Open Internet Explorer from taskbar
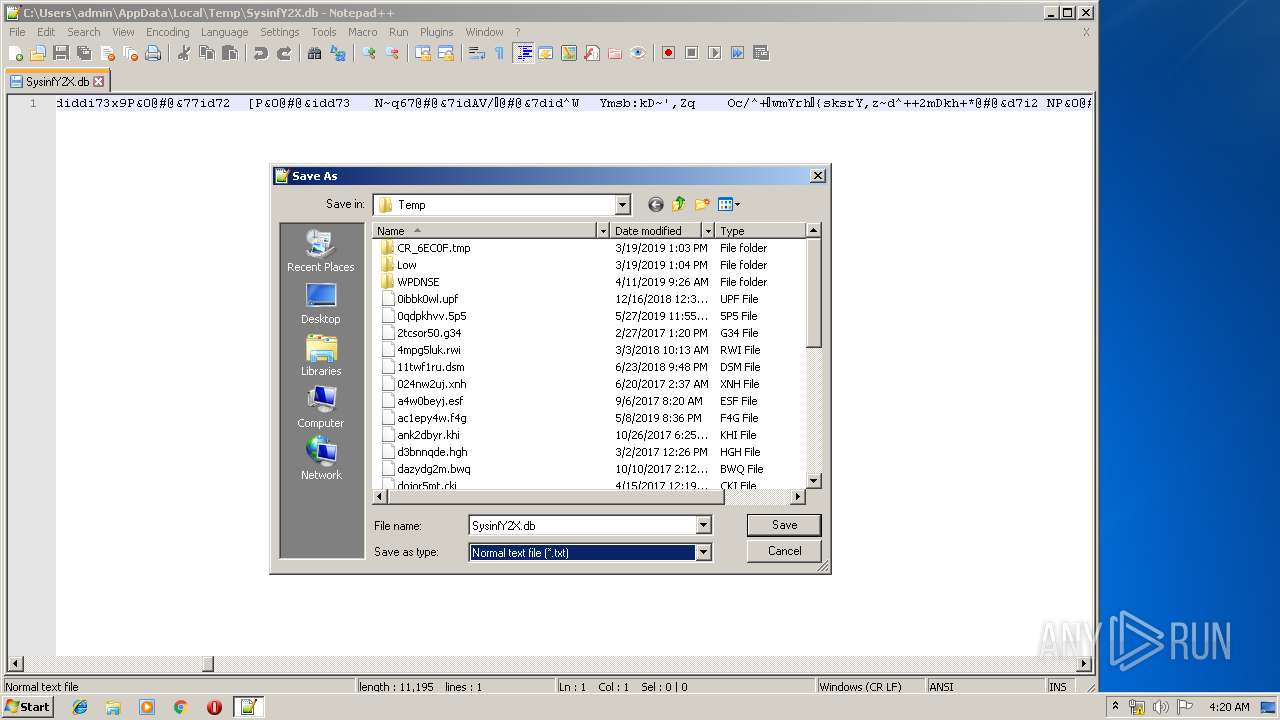Screen dimensions: 1280x720 [80, 707]
